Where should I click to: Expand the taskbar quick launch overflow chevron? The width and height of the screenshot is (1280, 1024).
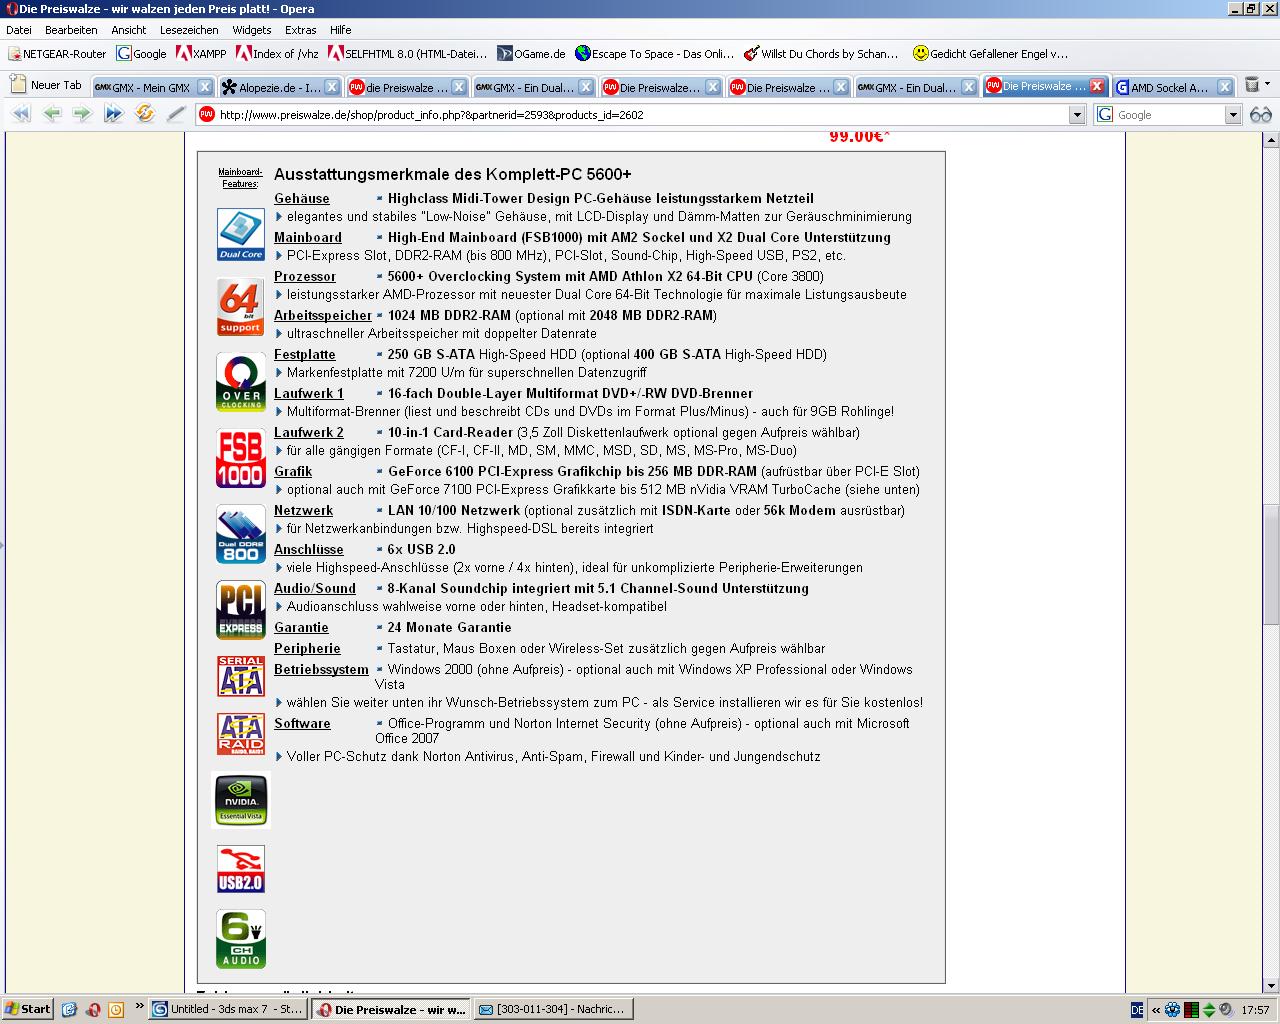[x=139, y=1007]
